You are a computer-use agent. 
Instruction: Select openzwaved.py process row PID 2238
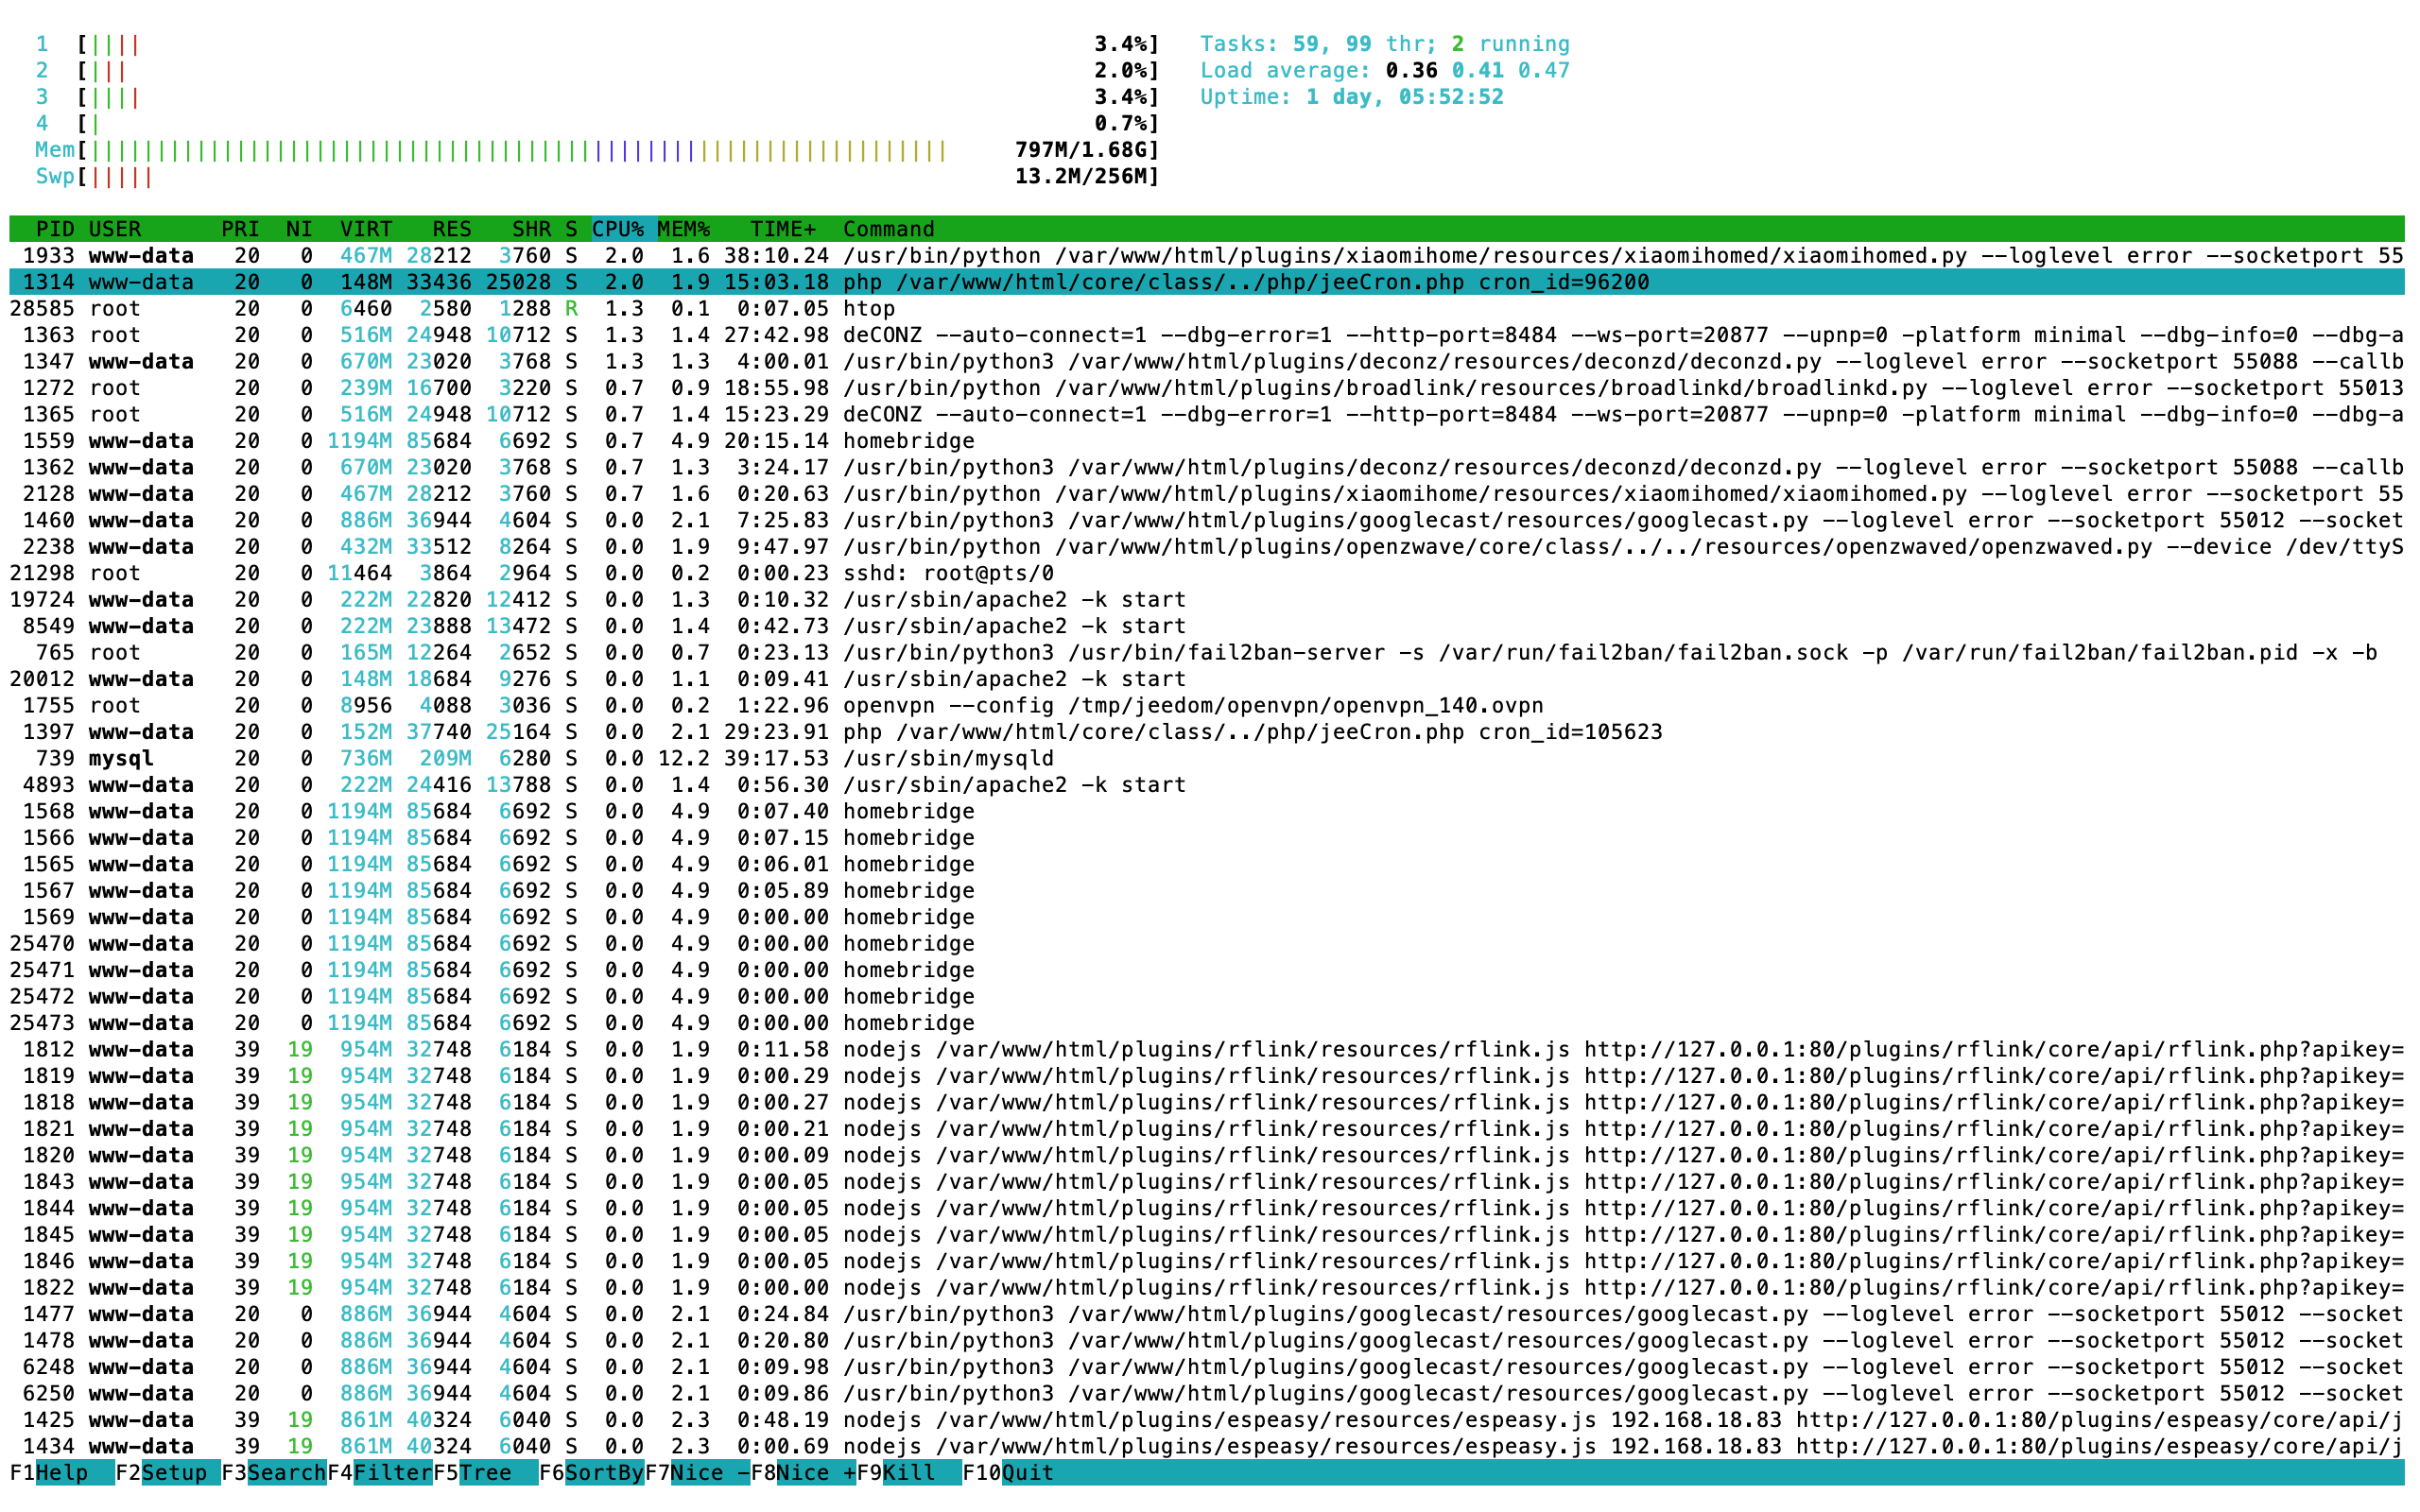pyautogui.click(x=1207, y=547)
